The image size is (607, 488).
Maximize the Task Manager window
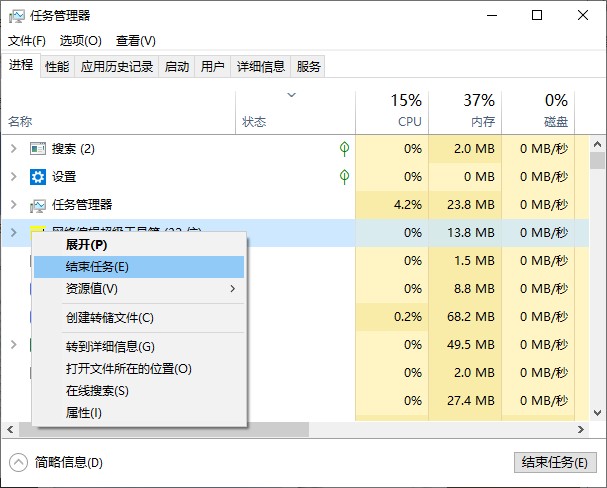[537, 15]
